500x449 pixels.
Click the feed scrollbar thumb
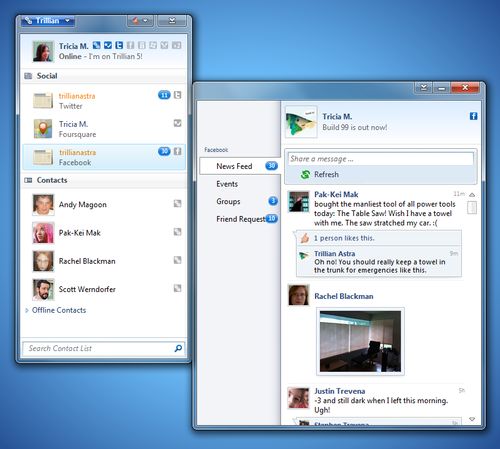coord(472,207)
